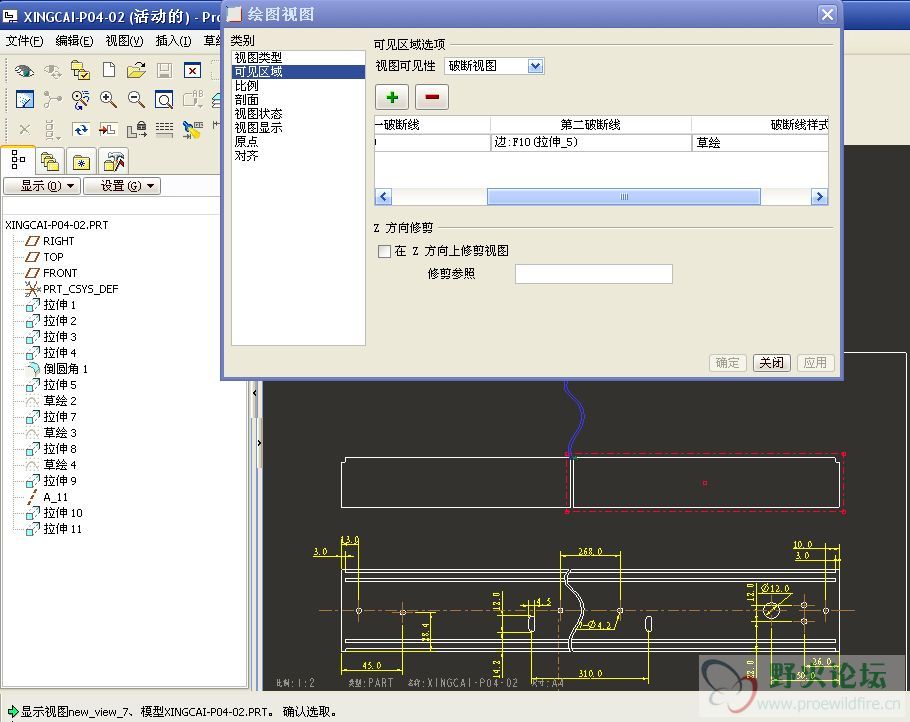Viewport: 910px width, 722px height.
Task: Add a break line with green plus
Action: pos(392,97)
